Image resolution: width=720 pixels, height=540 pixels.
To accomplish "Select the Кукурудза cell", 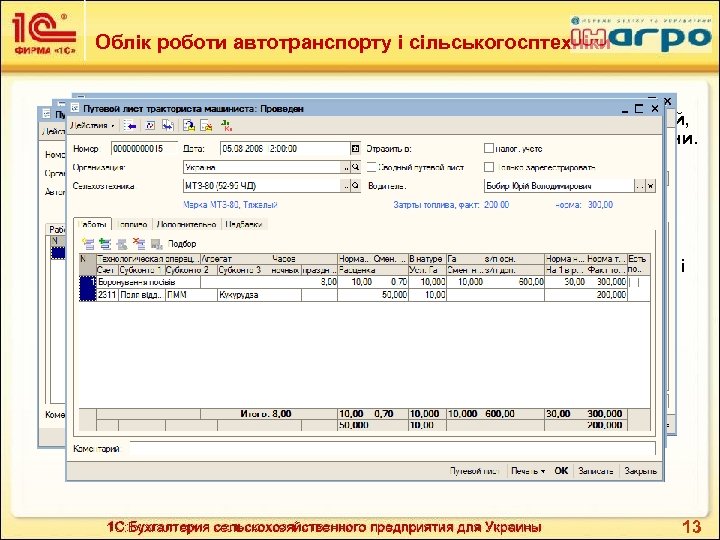I will (x=259, y=295).
